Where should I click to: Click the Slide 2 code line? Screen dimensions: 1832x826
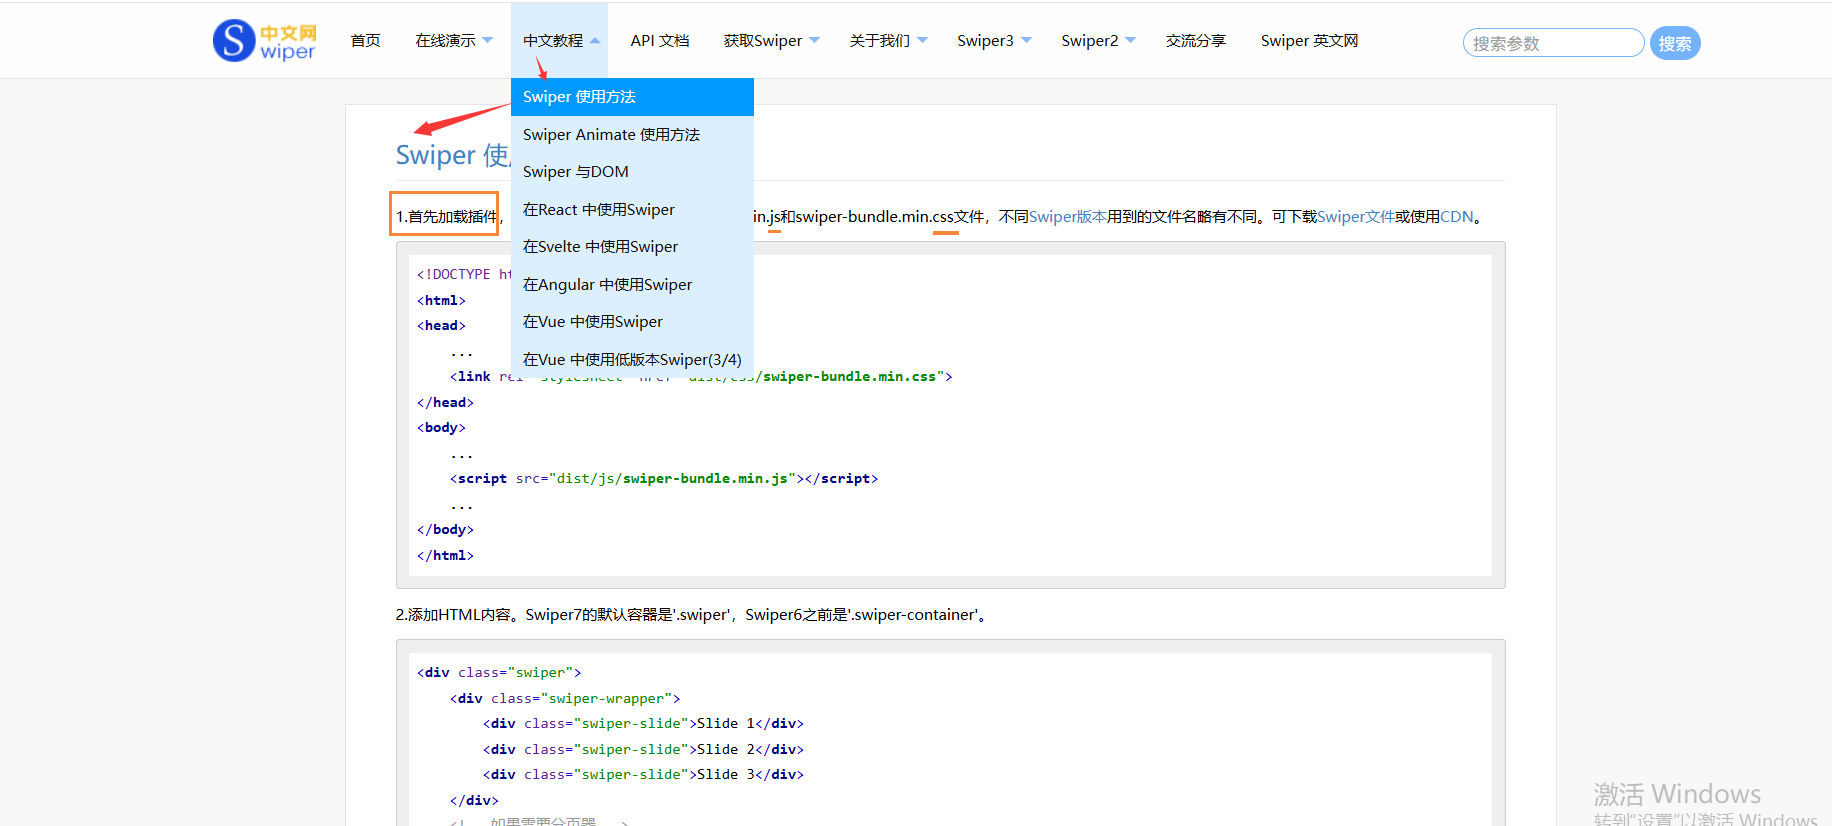643,750
